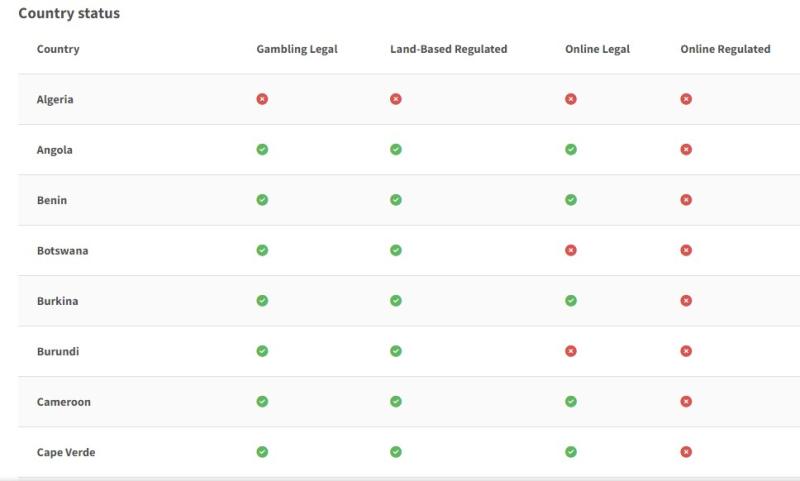Click Algeria's red Land-Based Regulated cross icon
800x481 pixels.
396,99
